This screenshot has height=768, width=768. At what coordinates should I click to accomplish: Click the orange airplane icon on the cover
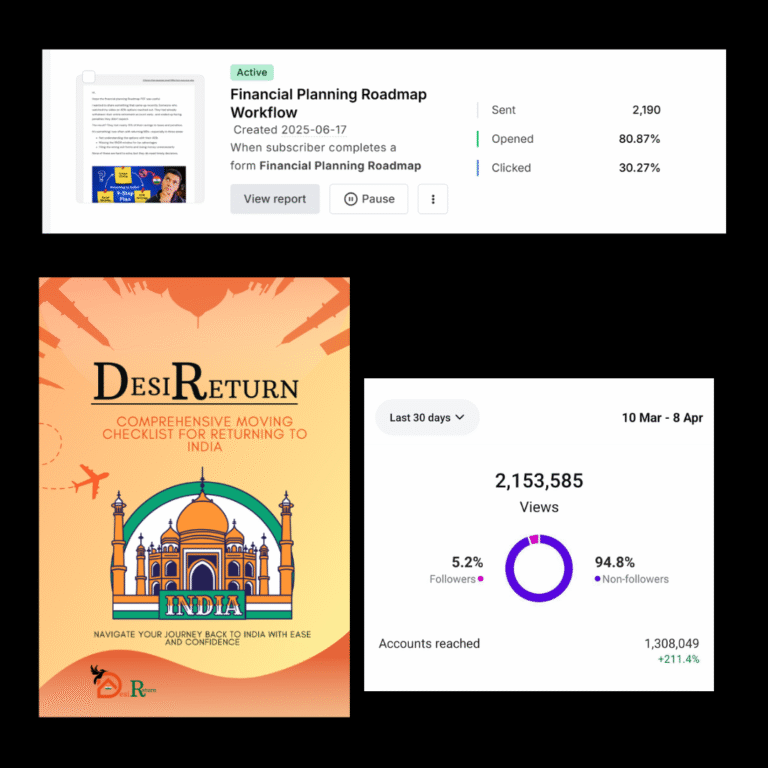[x=89, y=483]
